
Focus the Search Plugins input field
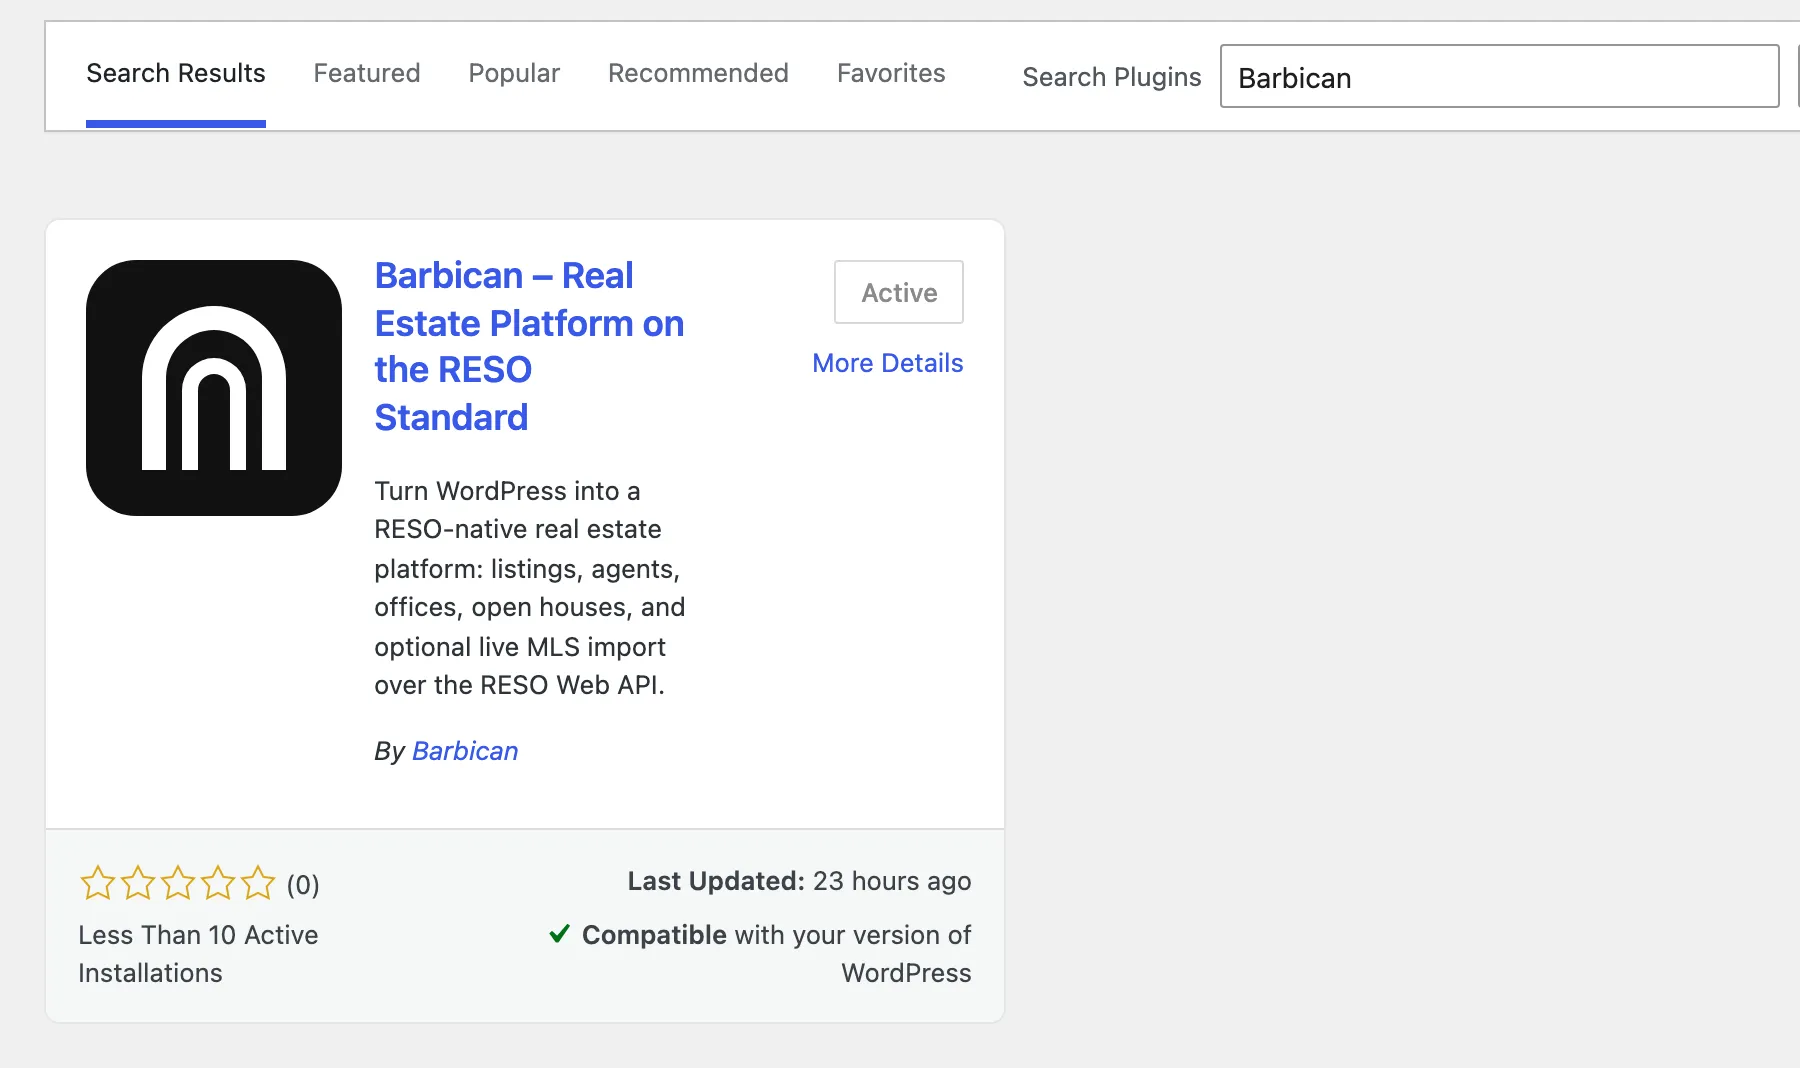[x=1499, y=76]
